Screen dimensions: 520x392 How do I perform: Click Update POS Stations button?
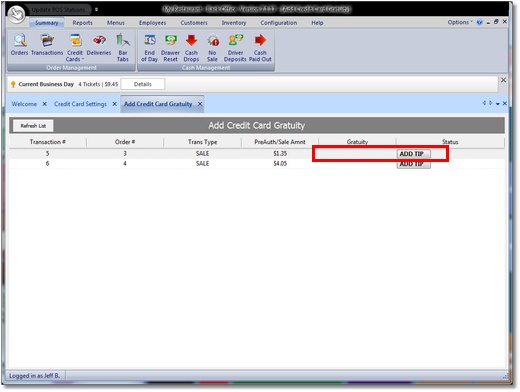(x=58, y=10)
